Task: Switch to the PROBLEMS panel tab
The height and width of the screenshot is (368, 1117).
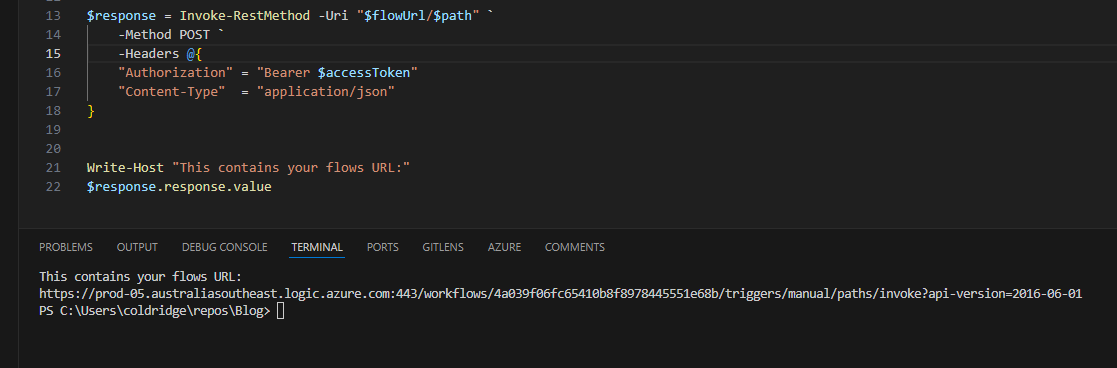Action: point(66,247)
